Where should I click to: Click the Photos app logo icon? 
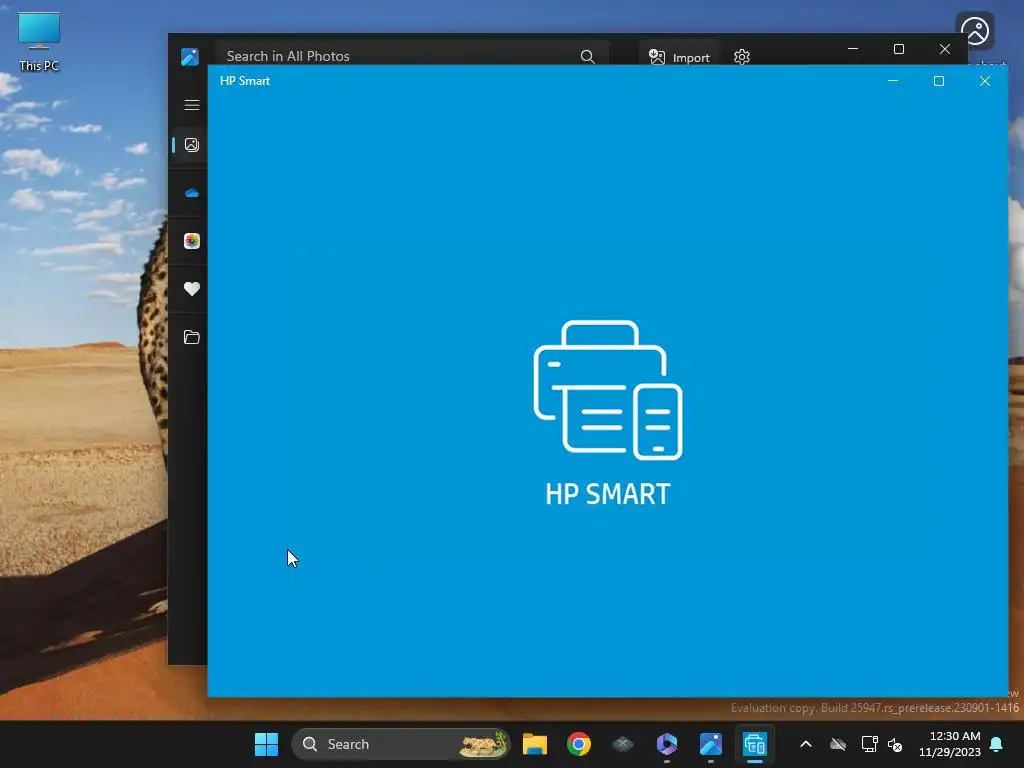190,57
